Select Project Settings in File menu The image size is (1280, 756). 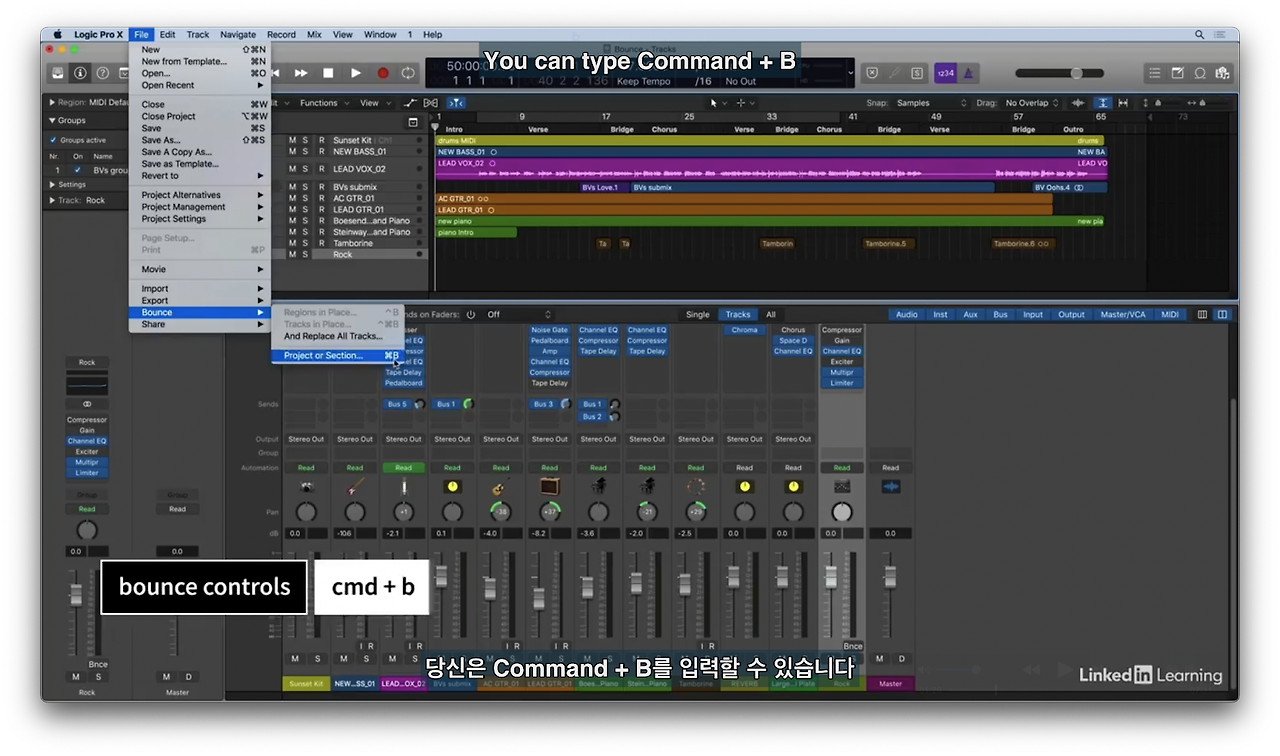(200, 219)
